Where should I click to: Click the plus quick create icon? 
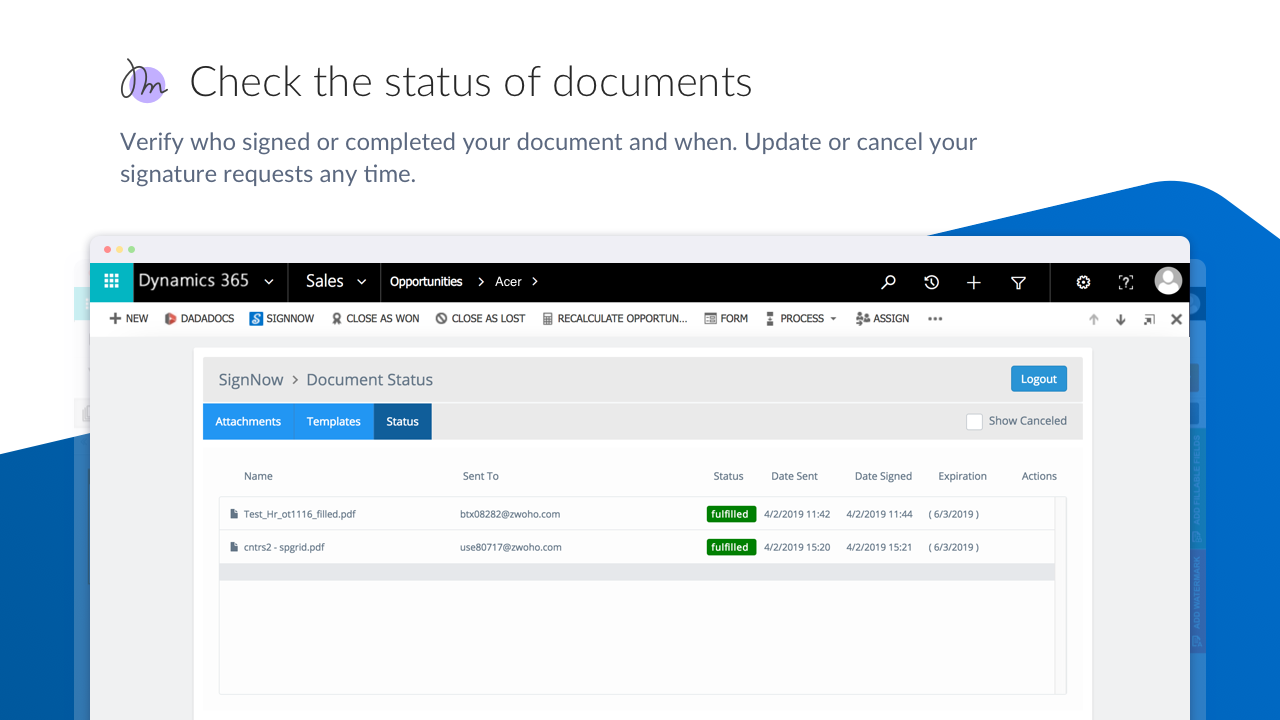974,283
